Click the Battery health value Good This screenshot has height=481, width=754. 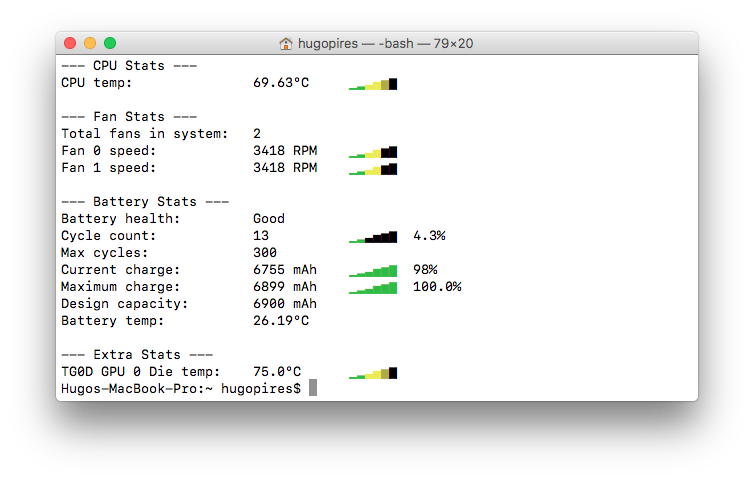(x=269, y=219)
